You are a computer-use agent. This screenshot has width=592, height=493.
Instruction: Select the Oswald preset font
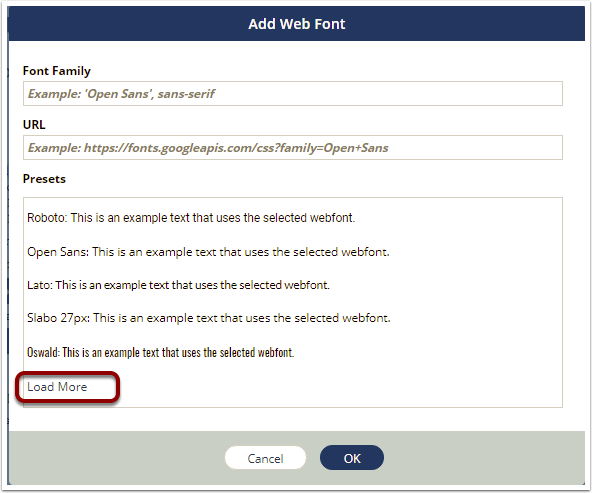point(160,353)
